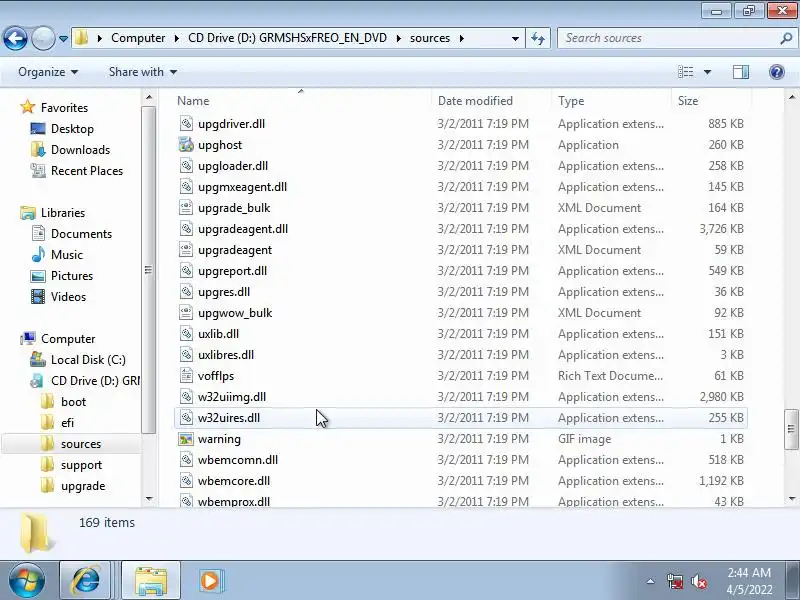This screenshot has height=600, width=800.
Task: Open Desktop in navigation pane
Action: (72, 129)
